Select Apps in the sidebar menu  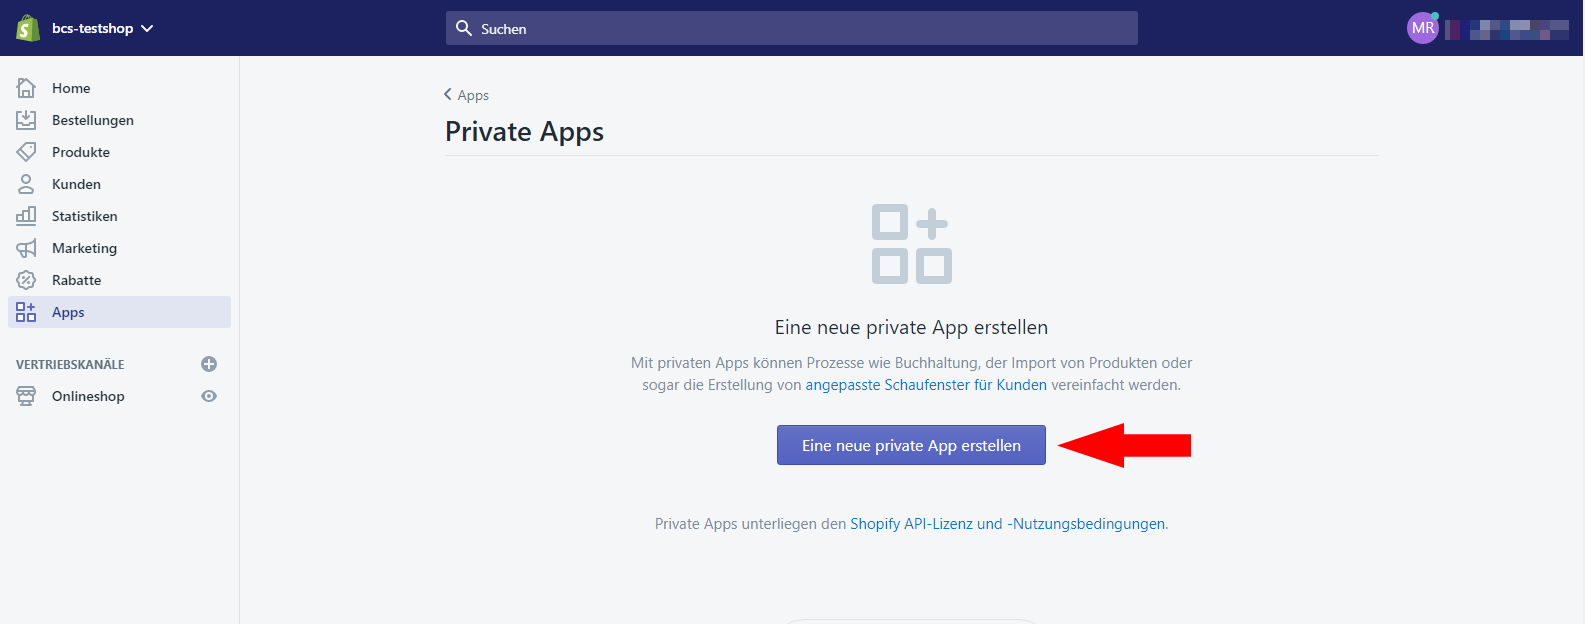(120, 312)
